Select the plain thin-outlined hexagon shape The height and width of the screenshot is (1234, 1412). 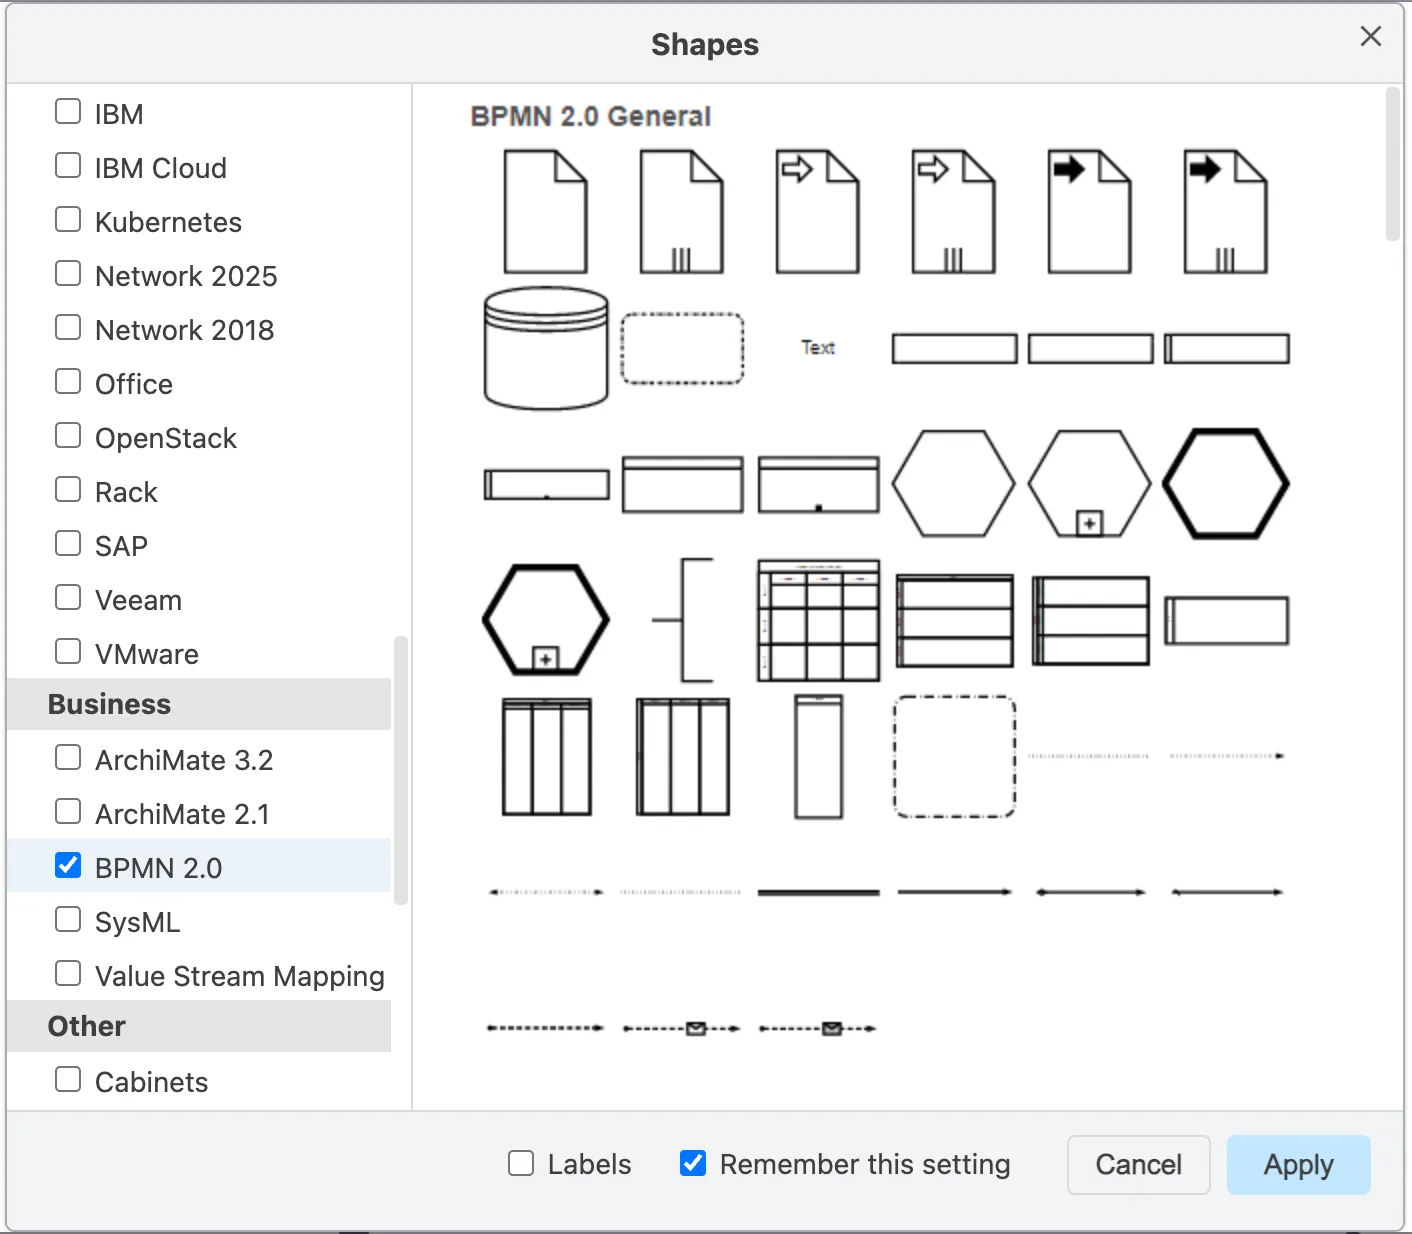[953, 484]
